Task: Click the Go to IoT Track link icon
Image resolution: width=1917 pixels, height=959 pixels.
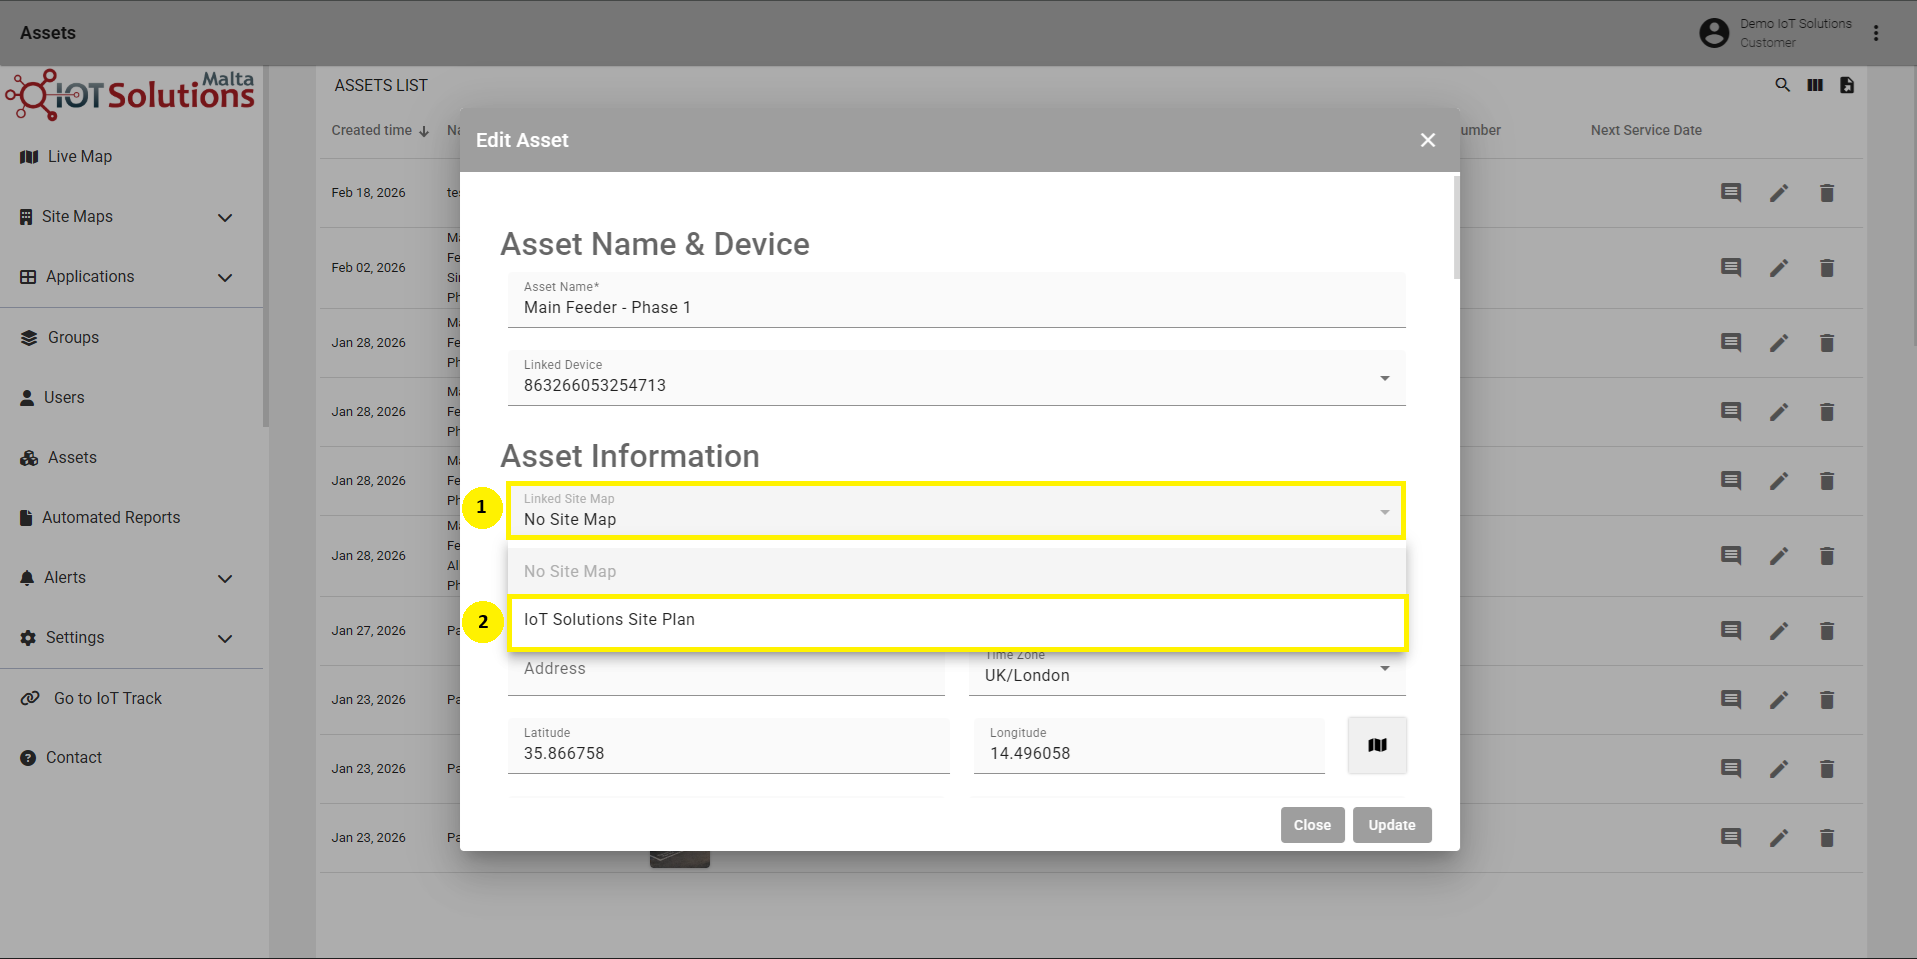Action: (x=31, y=698)
